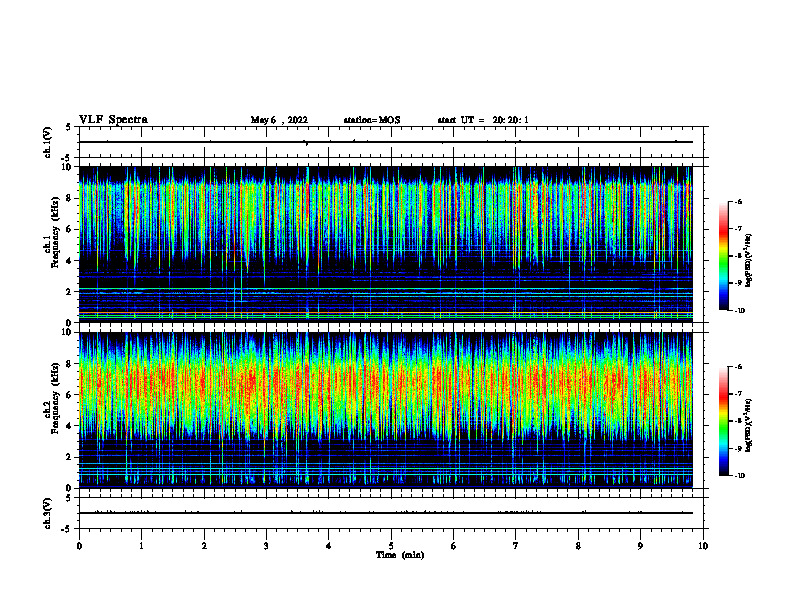Viewport: 792px width, 612px height.
Task: Click the "4" kHz tick on ch.2 spectrogram
Action: [69, 426]
